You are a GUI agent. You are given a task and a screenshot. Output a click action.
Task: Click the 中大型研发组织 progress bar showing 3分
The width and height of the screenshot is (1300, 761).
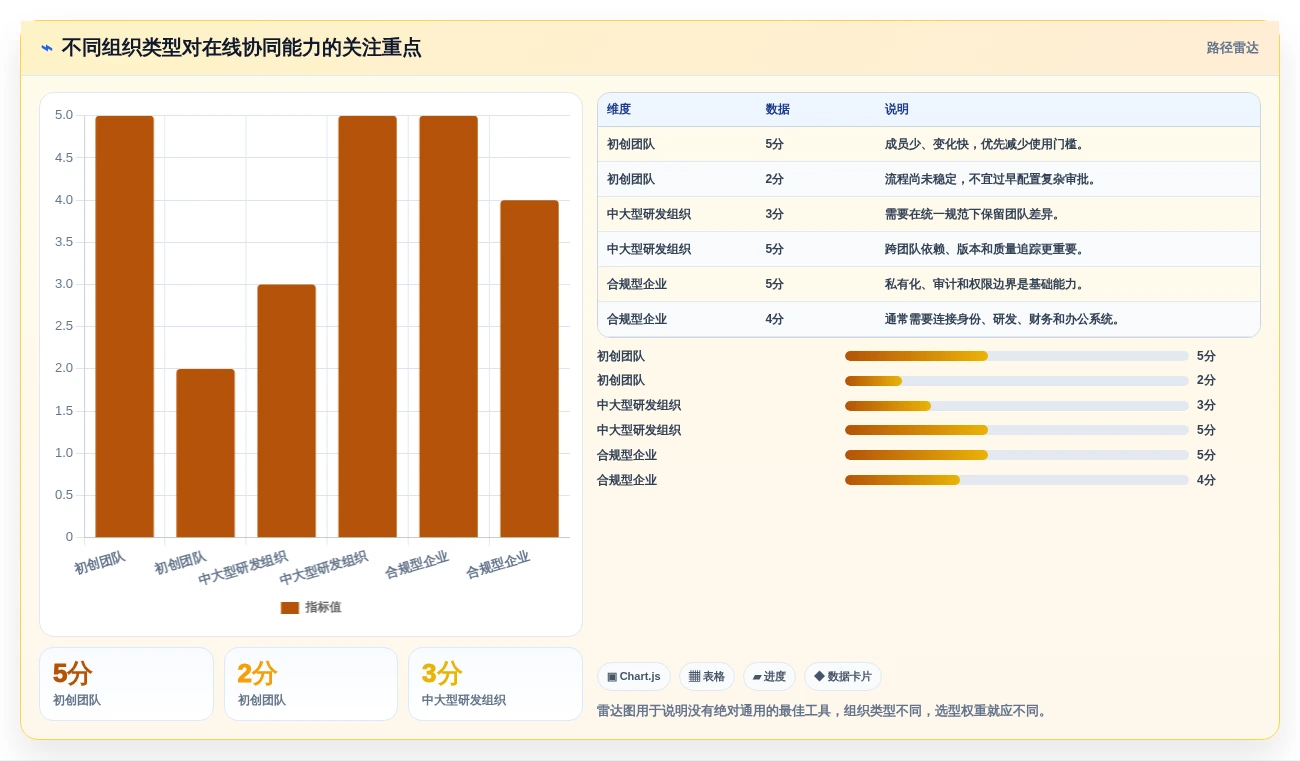click(x=1017, y=406)
